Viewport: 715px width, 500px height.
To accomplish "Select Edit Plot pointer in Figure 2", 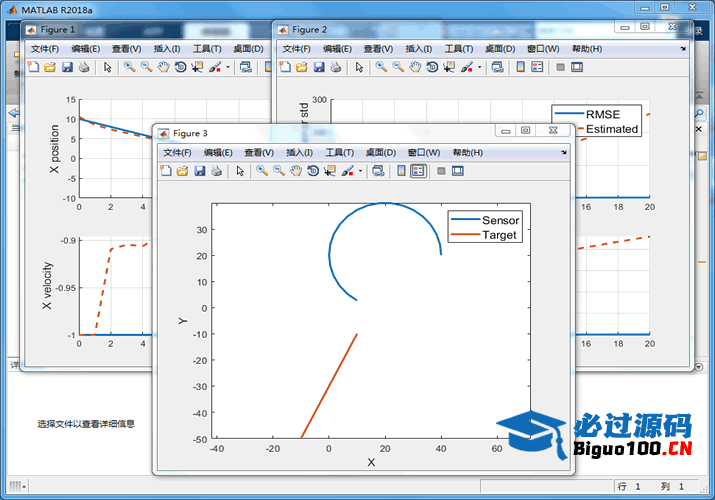I will pyautogui.click(x=359, y=67).
